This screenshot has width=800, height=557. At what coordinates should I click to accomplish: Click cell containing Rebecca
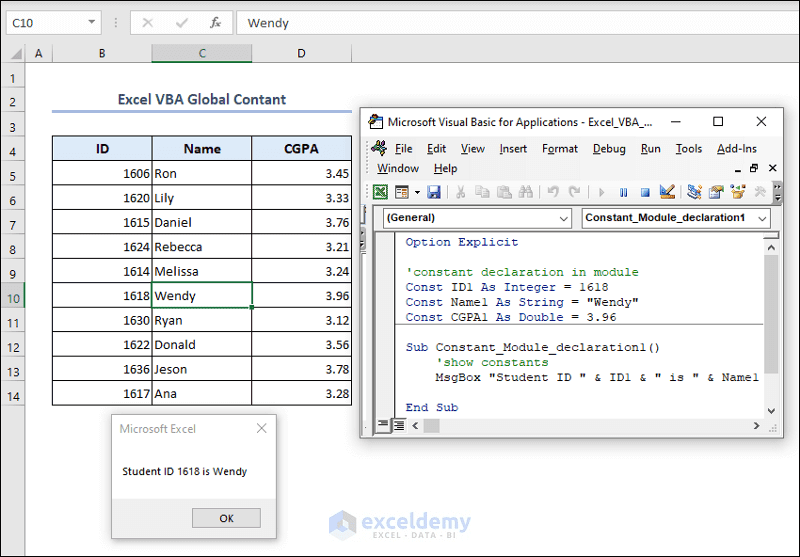(202, 247)
